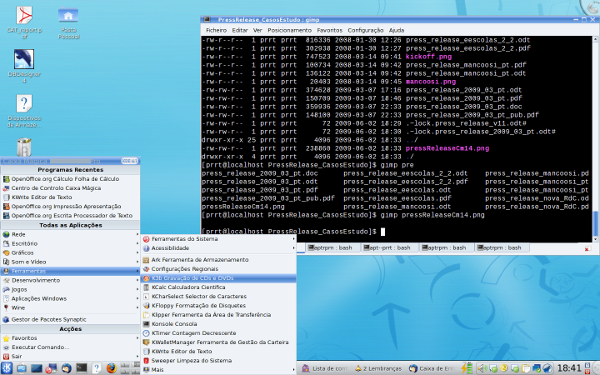Open Caixa de Entrada Thunderbird taskbar entry
The height and width of the screenshot is (375, 600).
pyautogui.click(x=432, y=368)
